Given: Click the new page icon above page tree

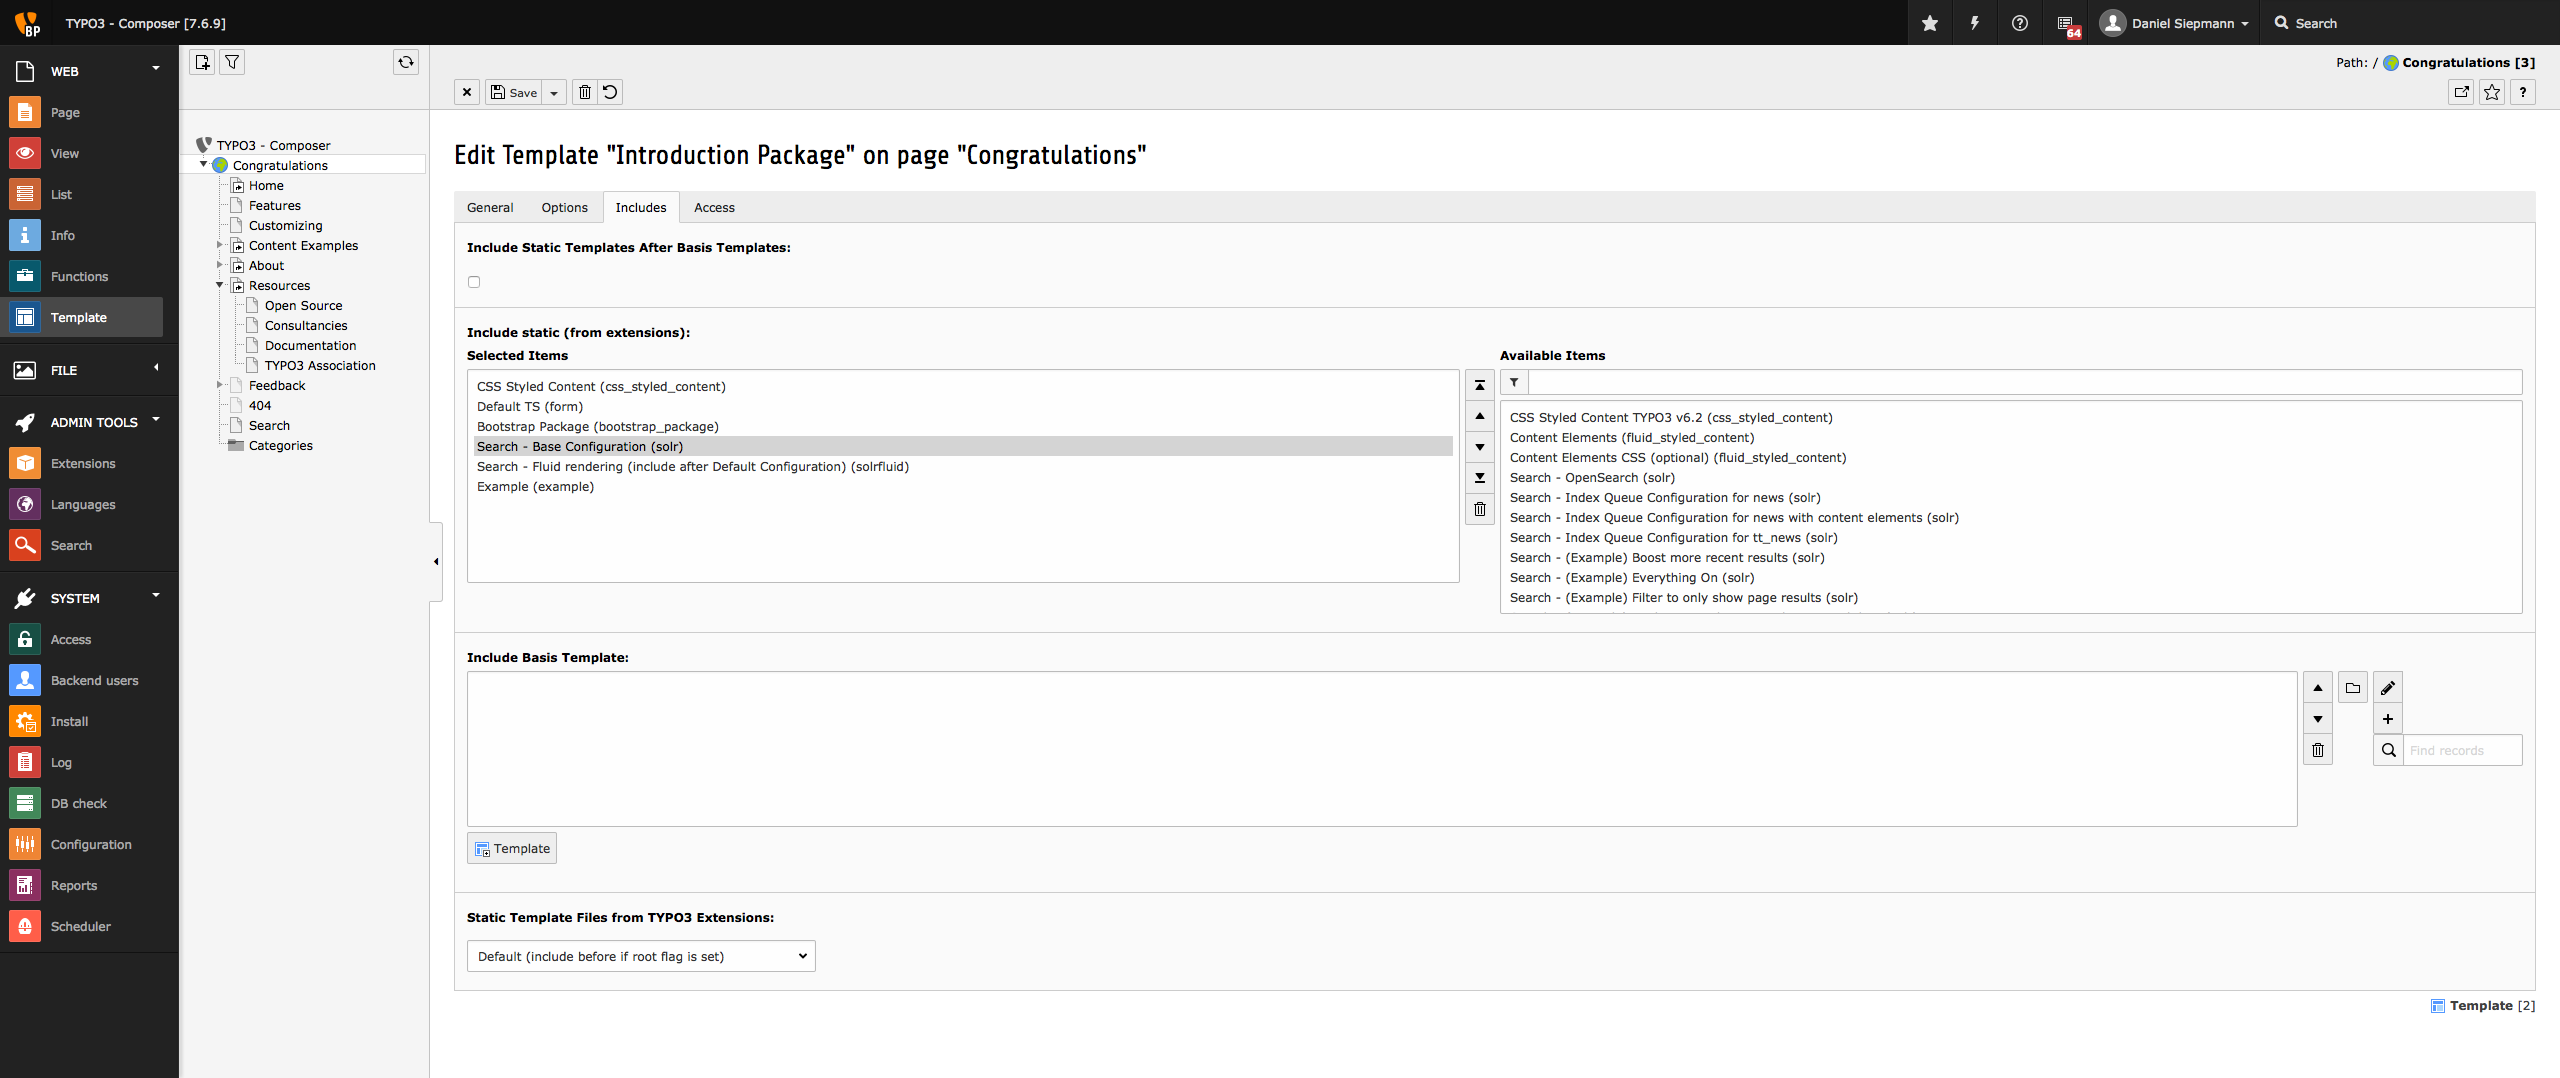Looking at the screenshot, I should point(203,62).
